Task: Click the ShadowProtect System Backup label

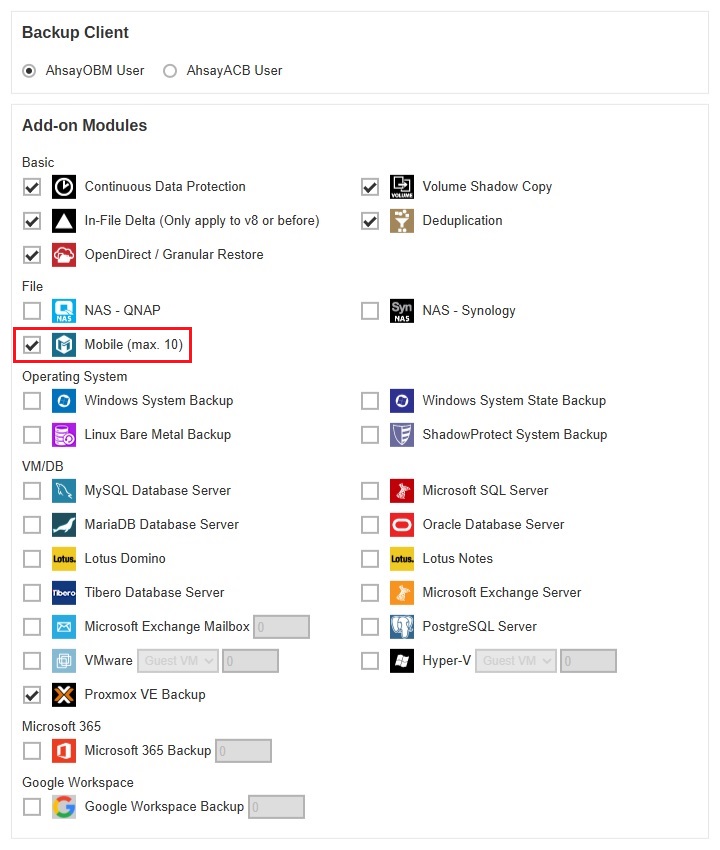Action: pos(515,435)
